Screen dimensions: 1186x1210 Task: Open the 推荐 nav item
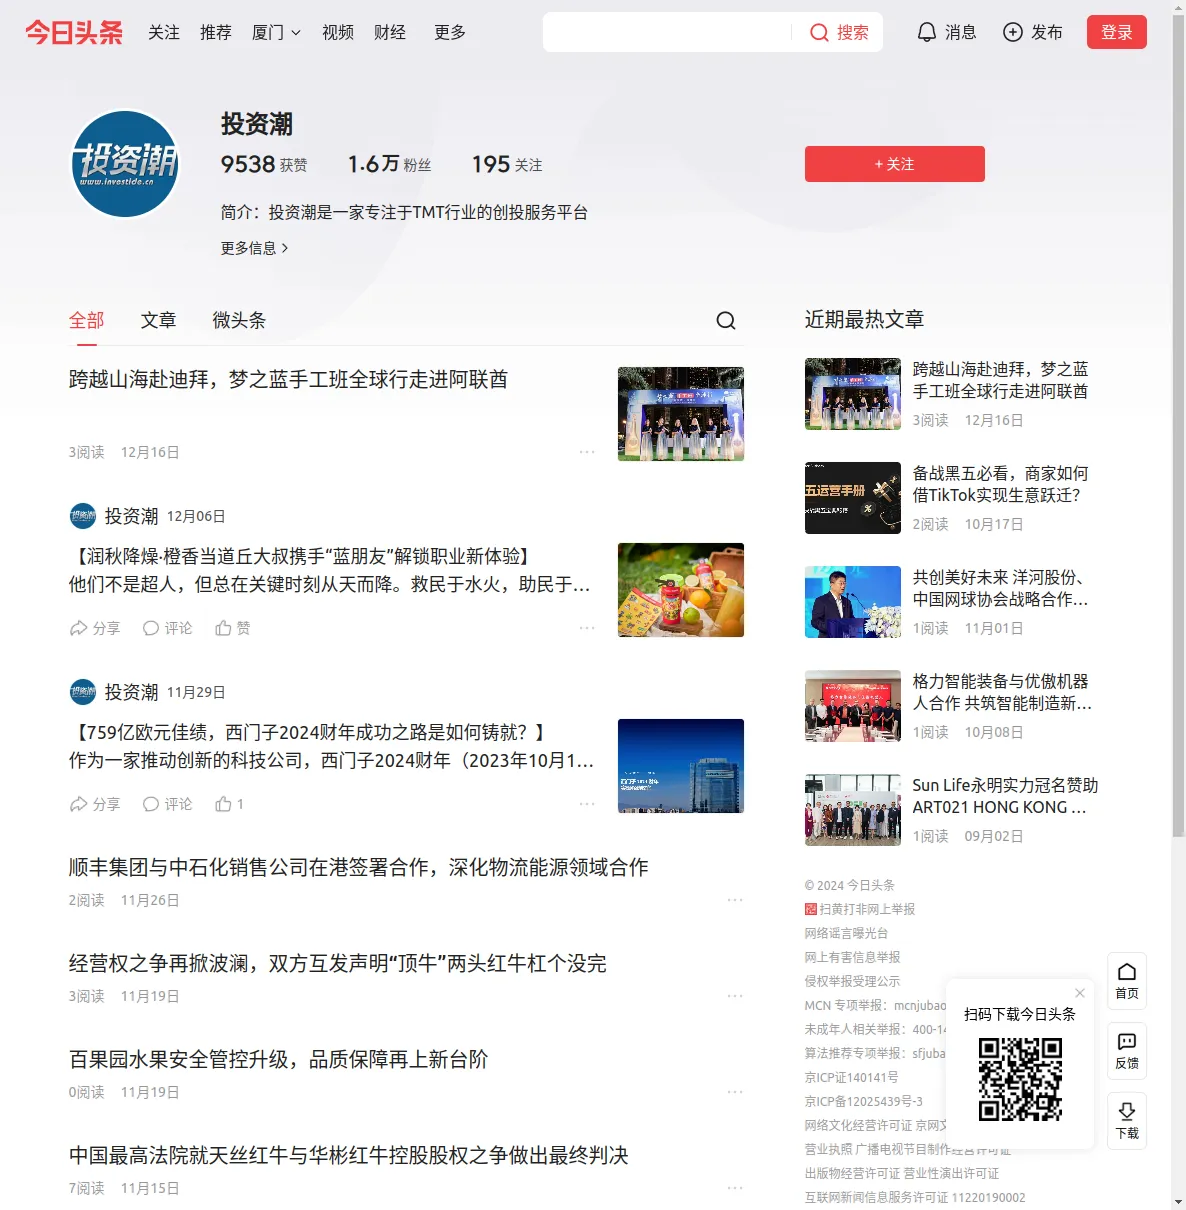click(216, 32)
